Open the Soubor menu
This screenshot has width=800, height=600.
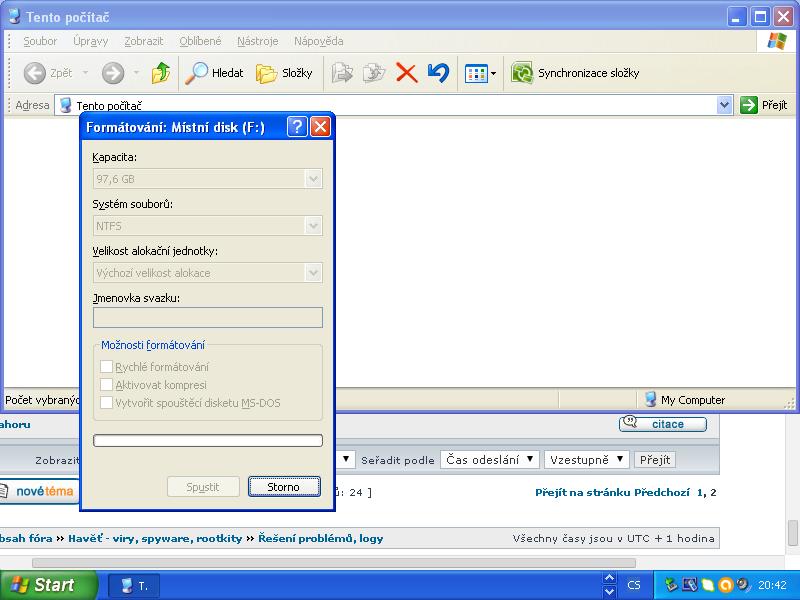pyautogui.click(x=40, y=41)
